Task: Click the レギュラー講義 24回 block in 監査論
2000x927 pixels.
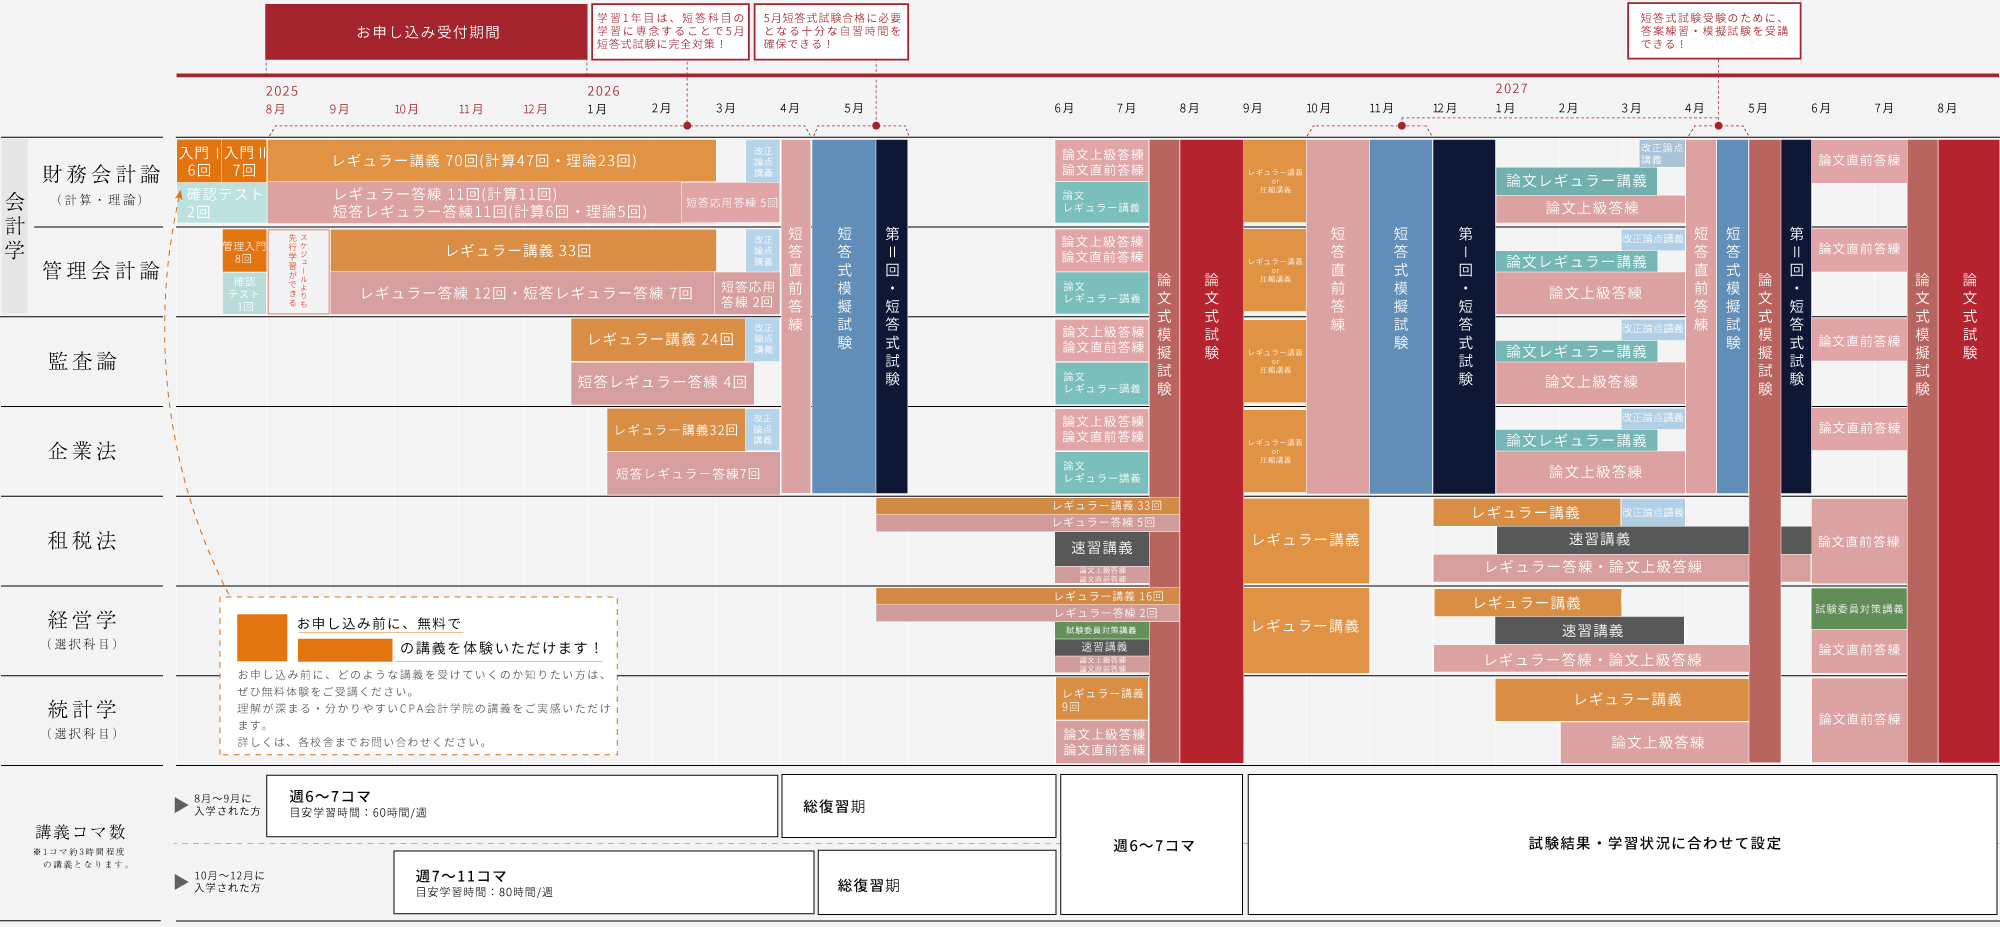Action: pyautogui.click(x=660, y=340)
